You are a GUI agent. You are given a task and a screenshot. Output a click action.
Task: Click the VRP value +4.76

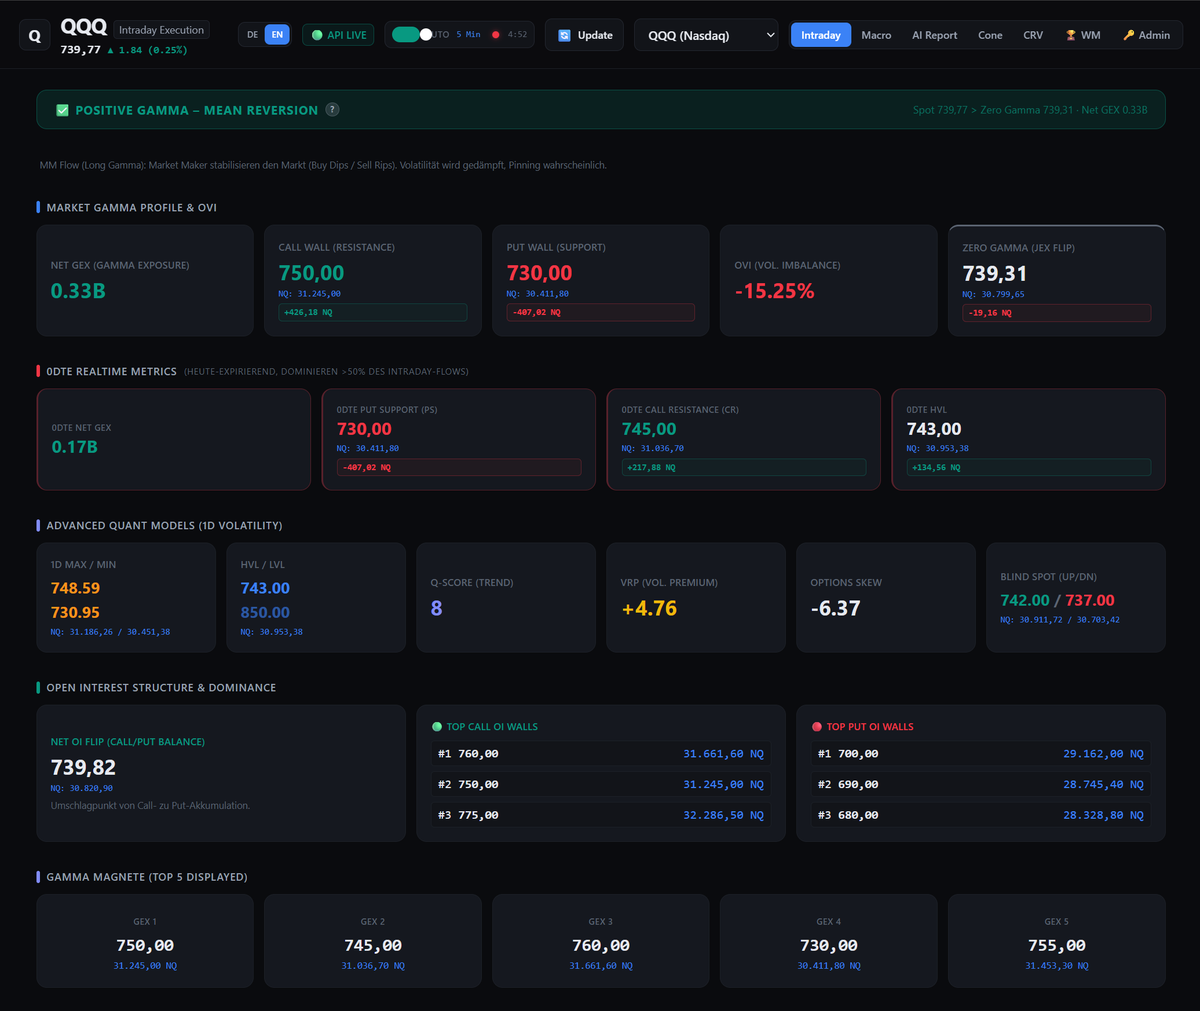pos(649,608)
